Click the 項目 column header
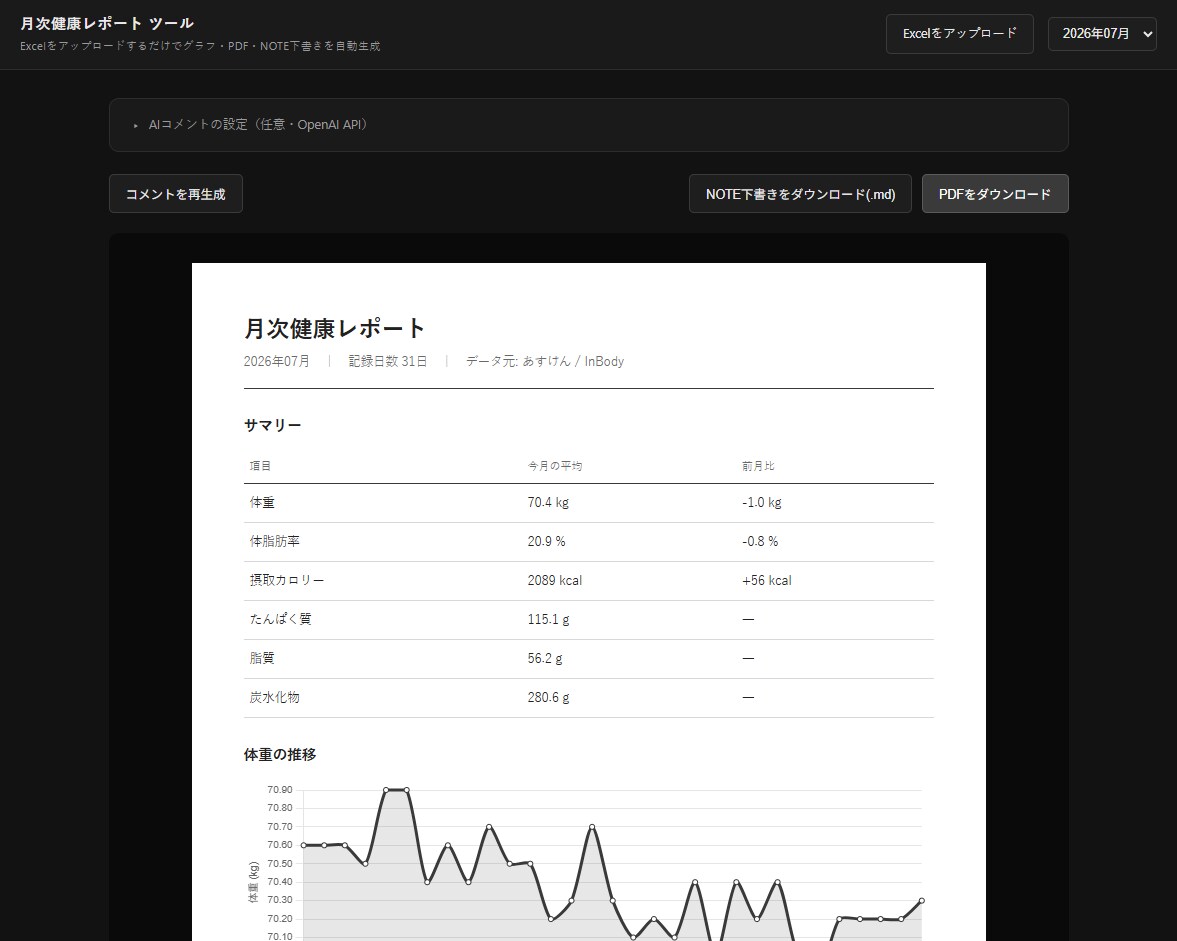Screen dimensions: 1177x941 click(260, 466)
